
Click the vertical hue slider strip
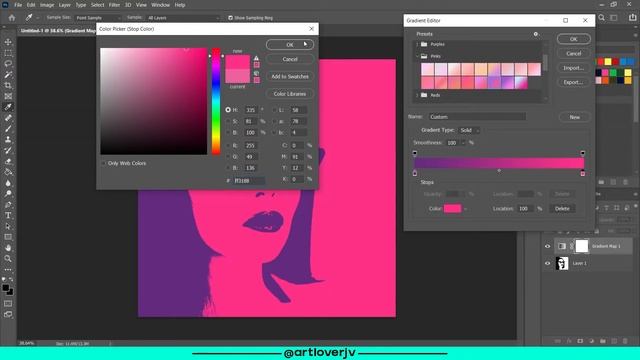coord(216,101)
